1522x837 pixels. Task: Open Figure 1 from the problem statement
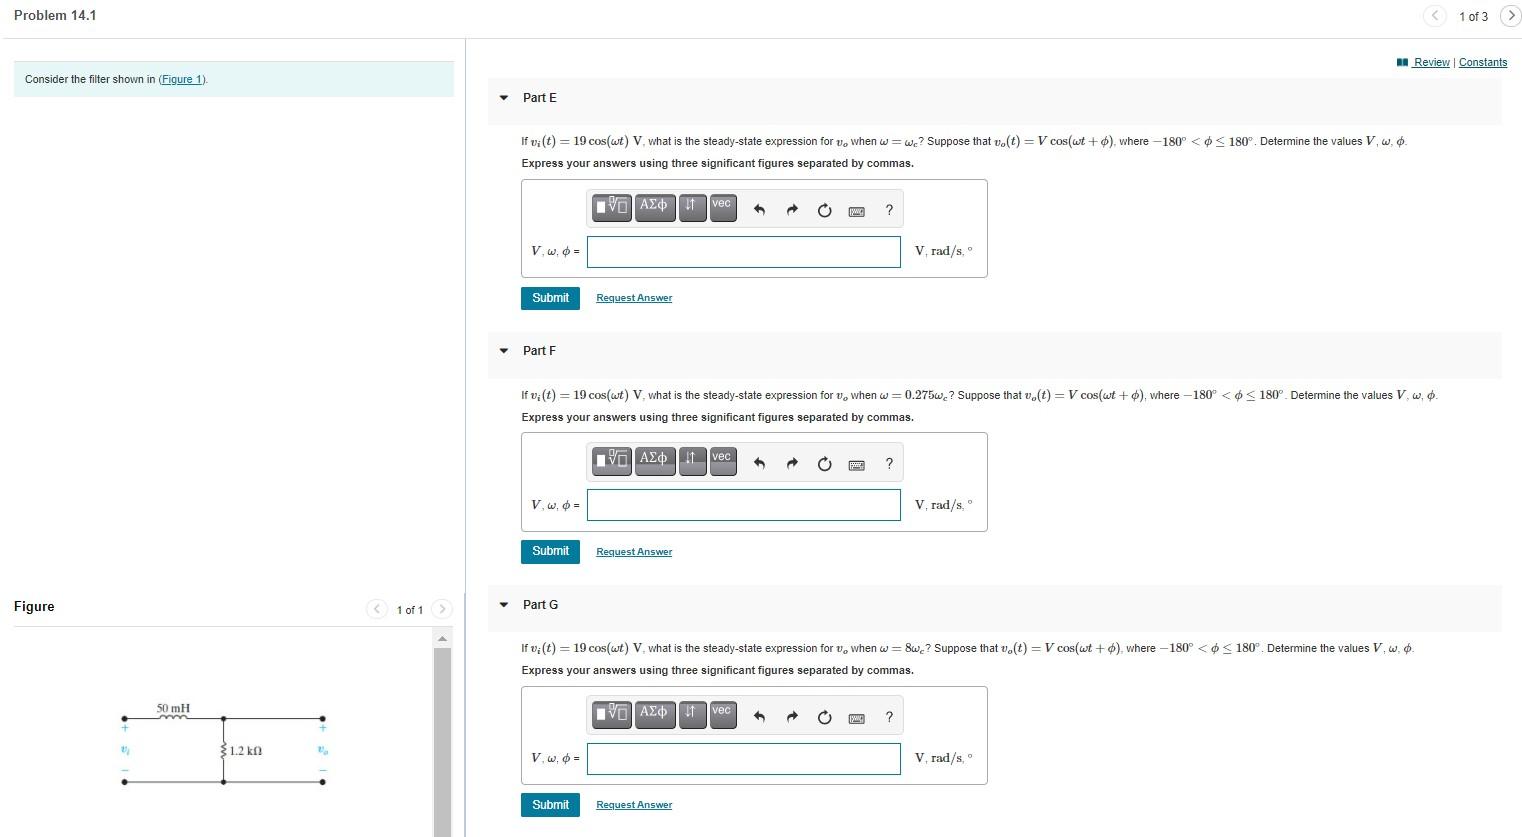point(181,79)
